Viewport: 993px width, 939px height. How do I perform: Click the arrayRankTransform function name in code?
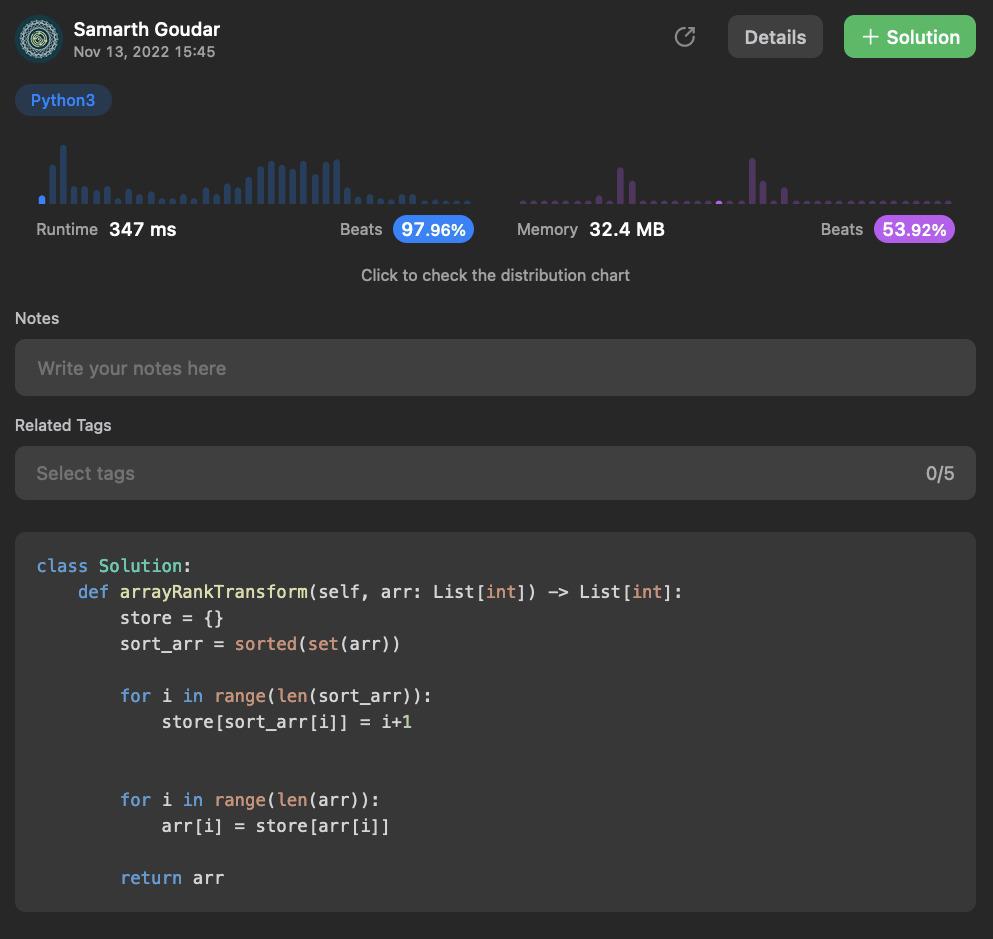click(x=213, y=592)
